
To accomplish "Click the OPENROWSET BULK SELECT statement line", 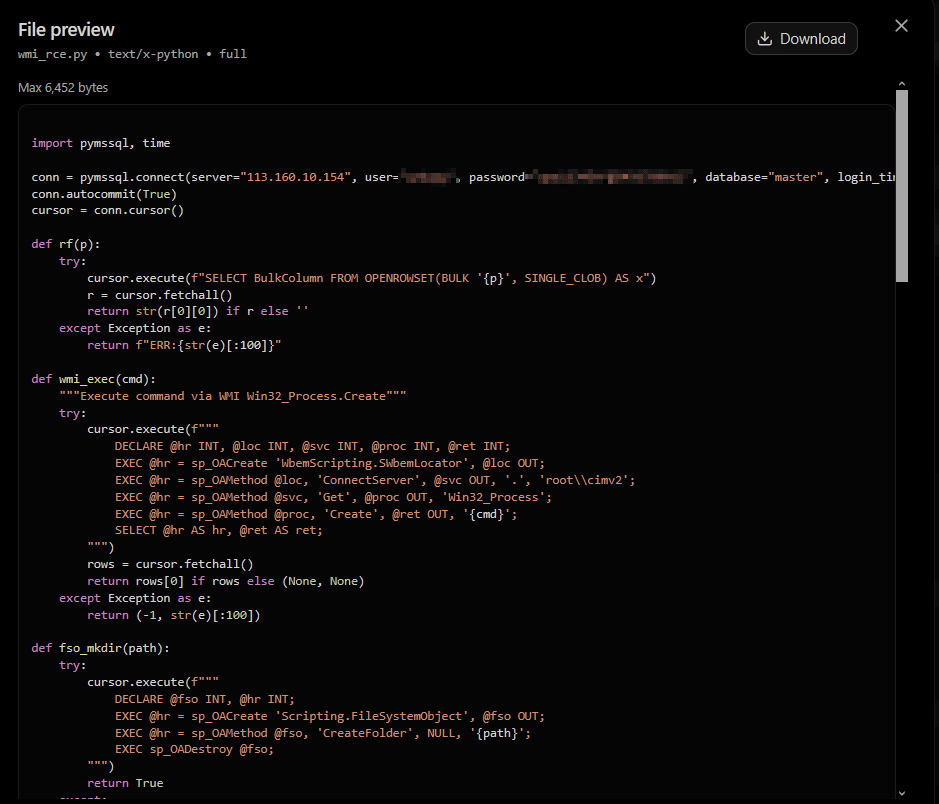I will pos(372,278).
